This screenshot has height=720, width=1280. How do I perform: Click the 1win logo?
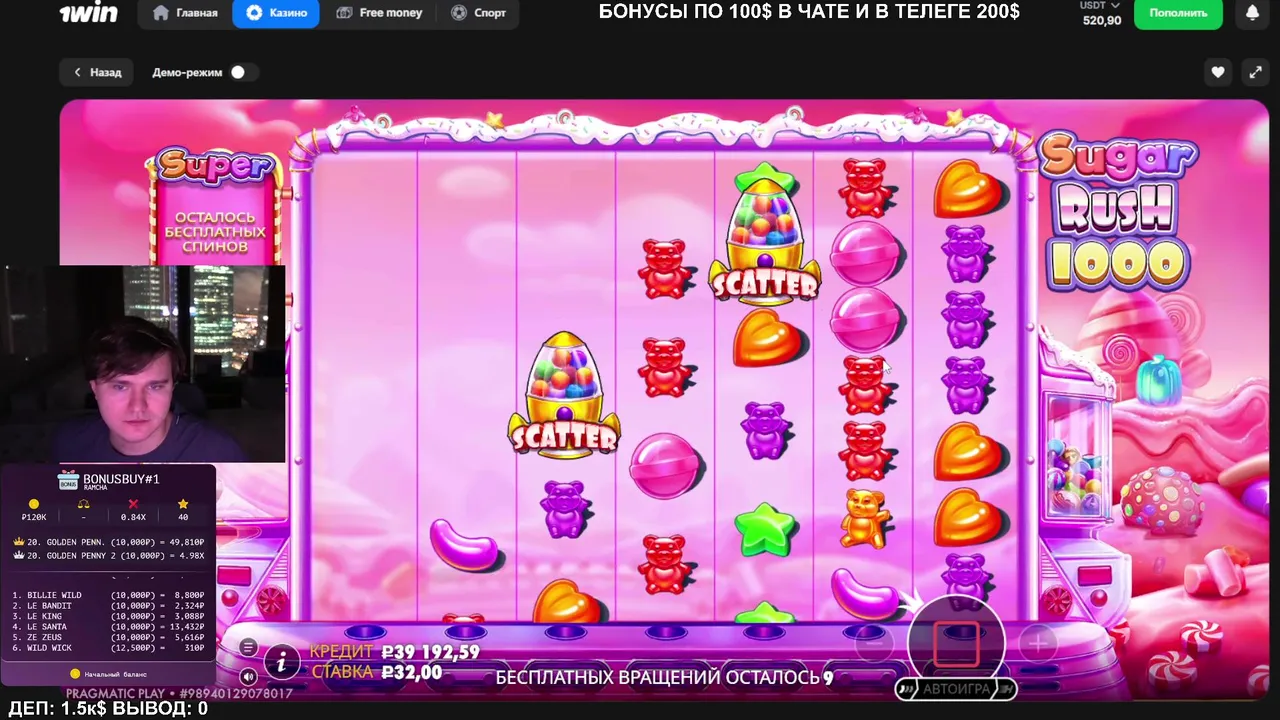click(88, 13)
